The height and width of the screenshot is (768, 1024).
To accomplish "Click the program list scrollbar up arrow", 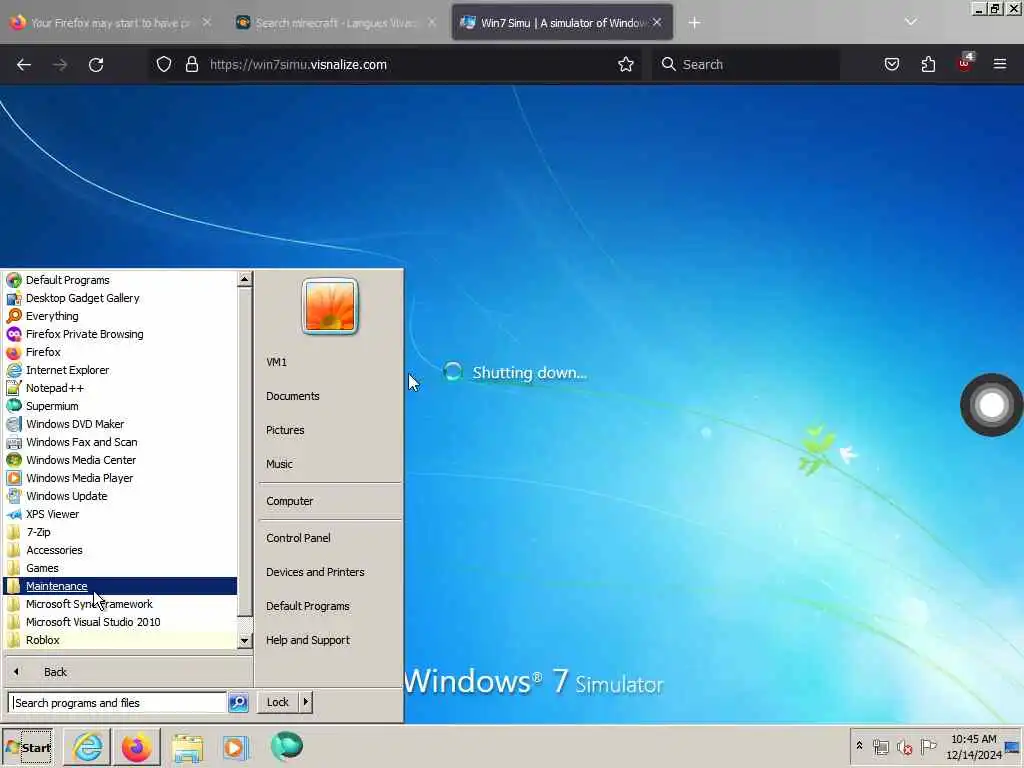I will [244, 279].
